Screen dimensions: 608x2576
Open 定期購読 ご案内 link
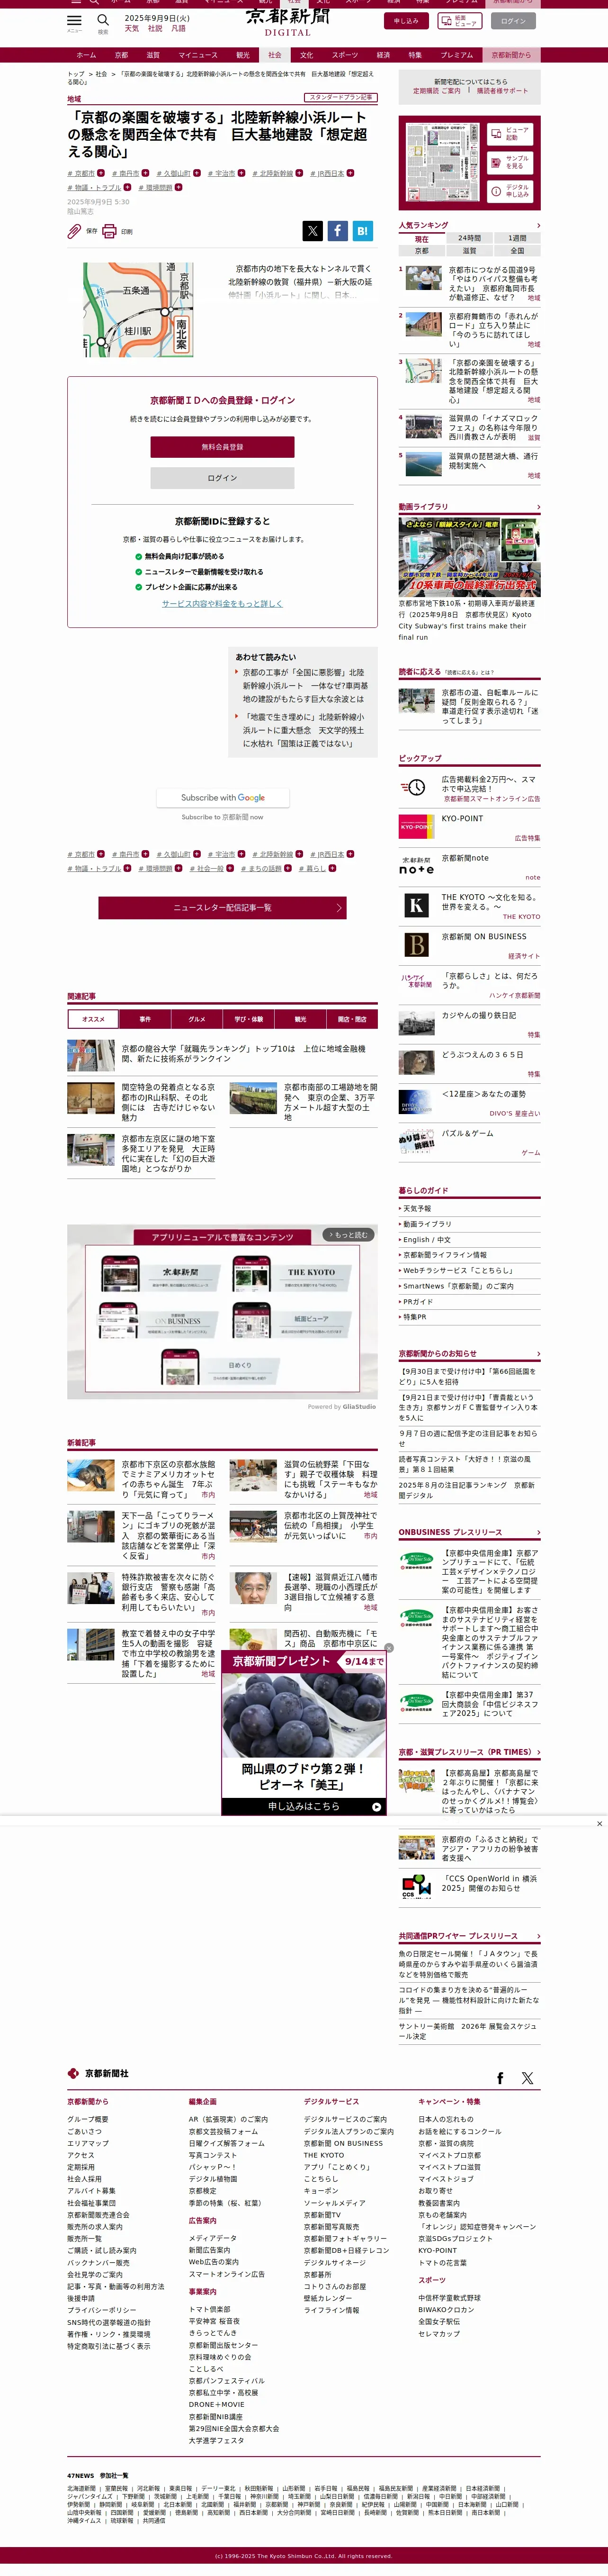pyautogui.click(x=437, y=91)
